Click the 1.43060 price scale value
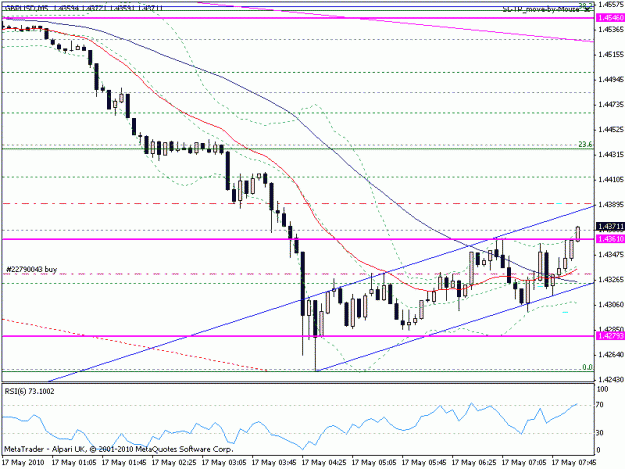Image resolution: width=625 pixels, height=469 pixels. pos(611,305)
